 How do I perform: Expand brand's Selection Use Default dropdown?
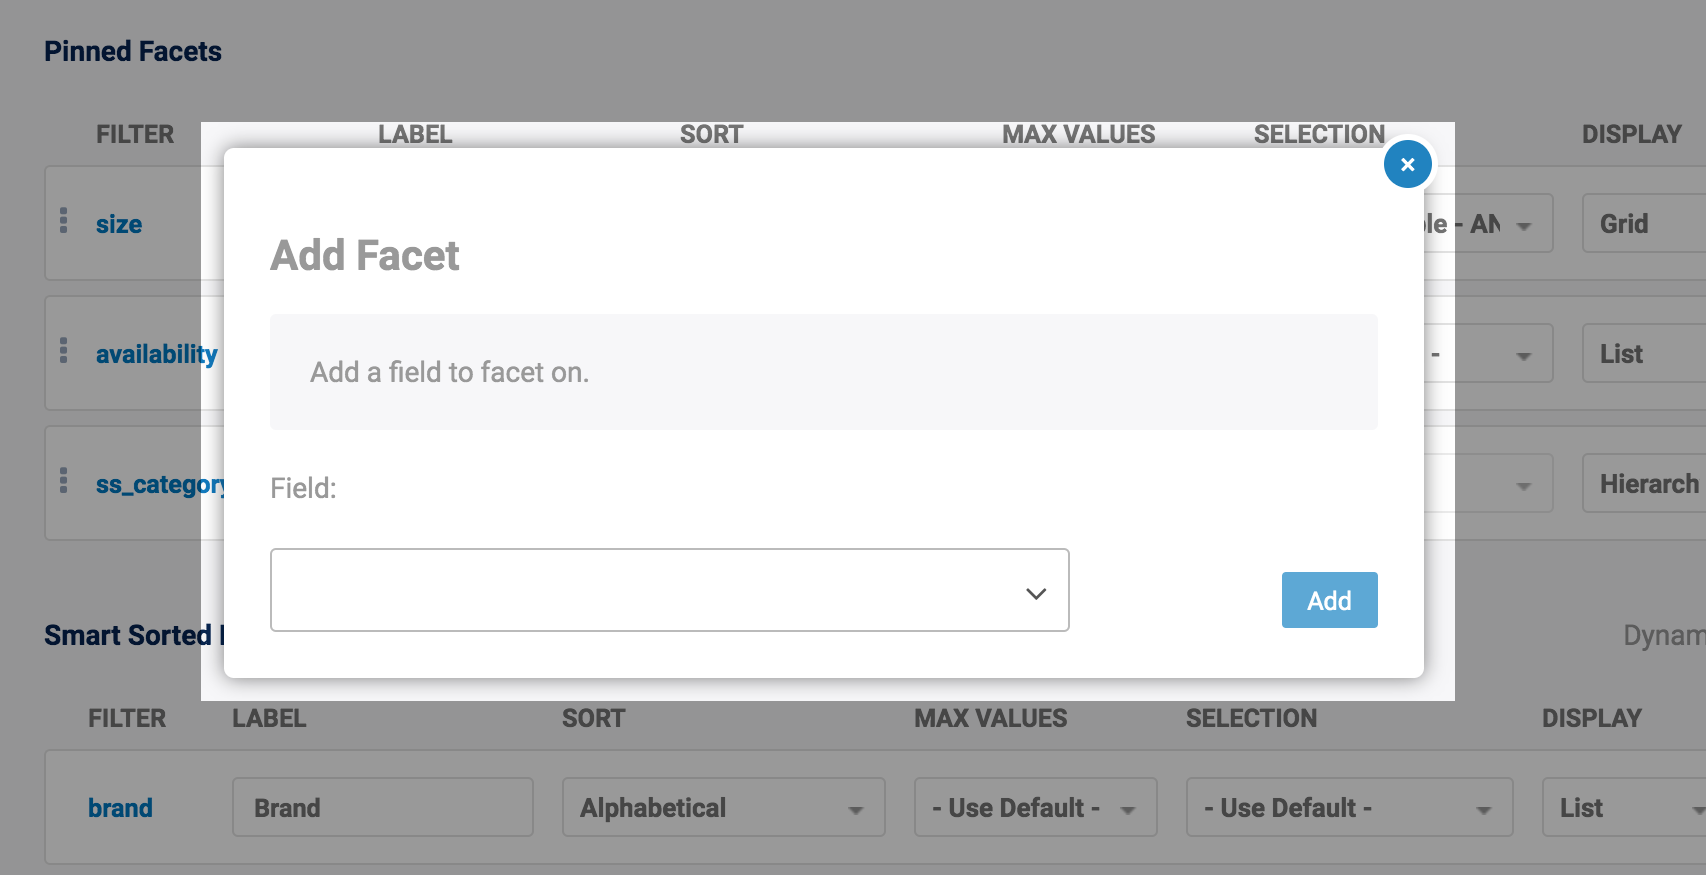coord(1348,808)
